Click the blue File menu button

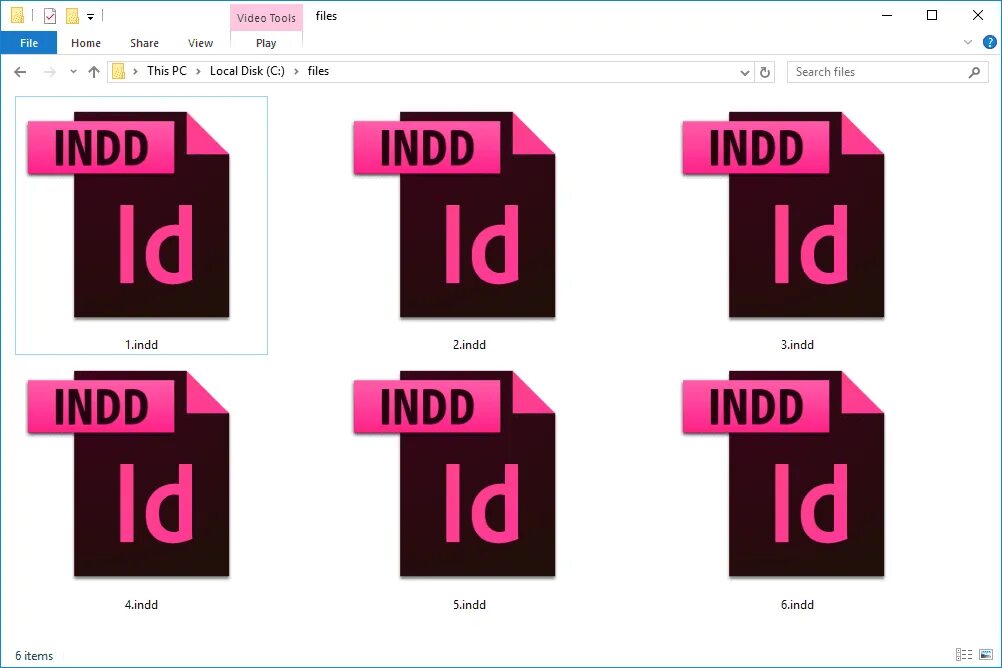pos(29,43)
